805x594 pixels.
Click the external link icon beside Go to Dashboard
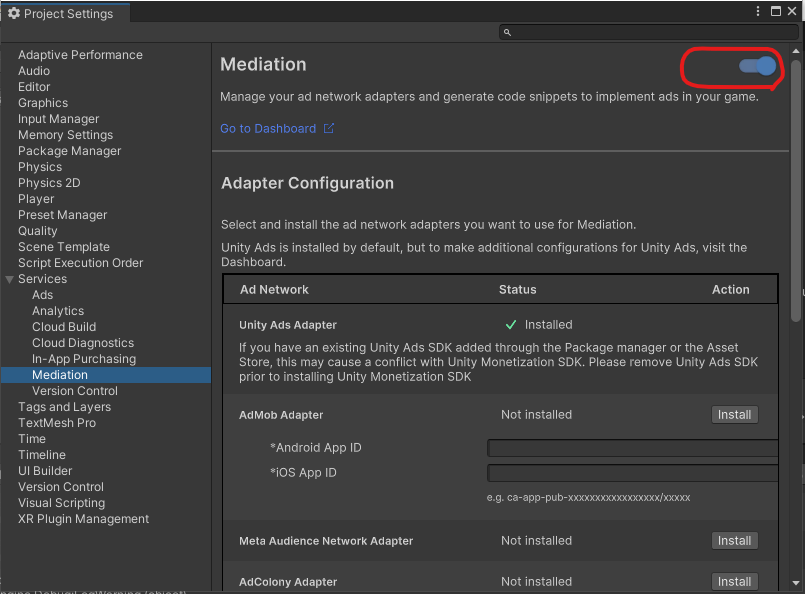point(329,128)
